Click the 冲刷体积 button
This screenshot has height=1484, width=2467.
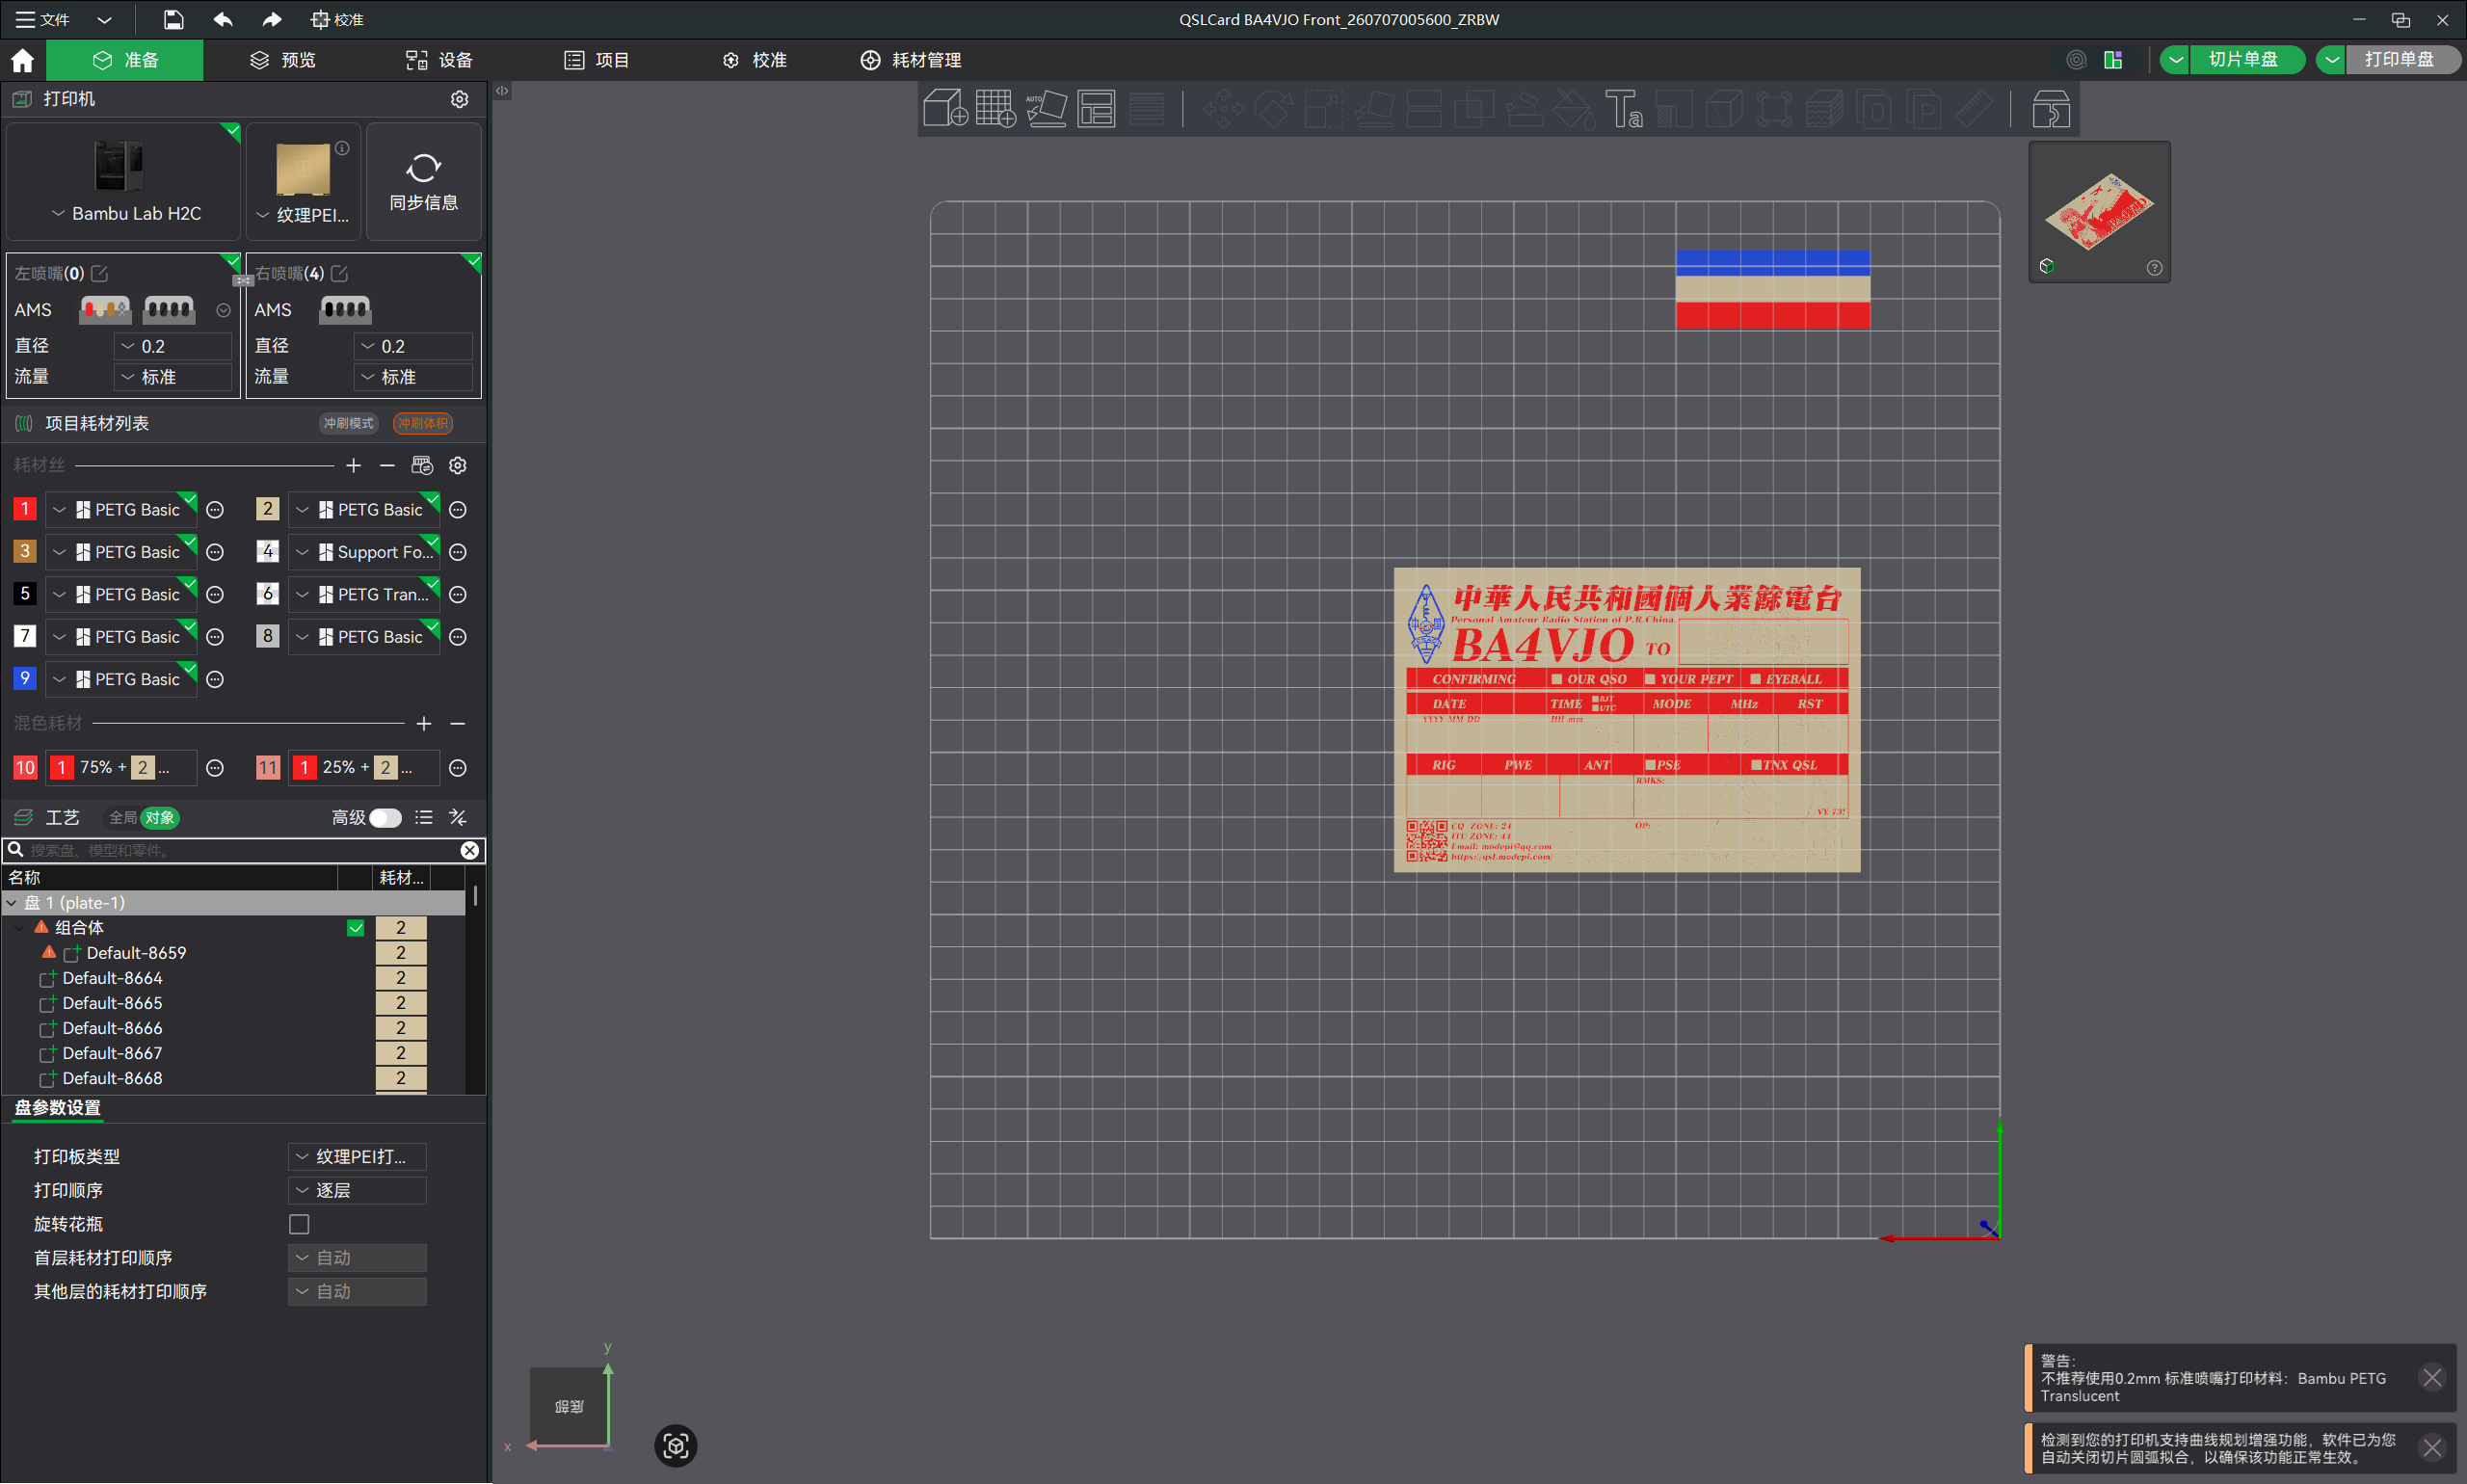click(x=423, y=423)
